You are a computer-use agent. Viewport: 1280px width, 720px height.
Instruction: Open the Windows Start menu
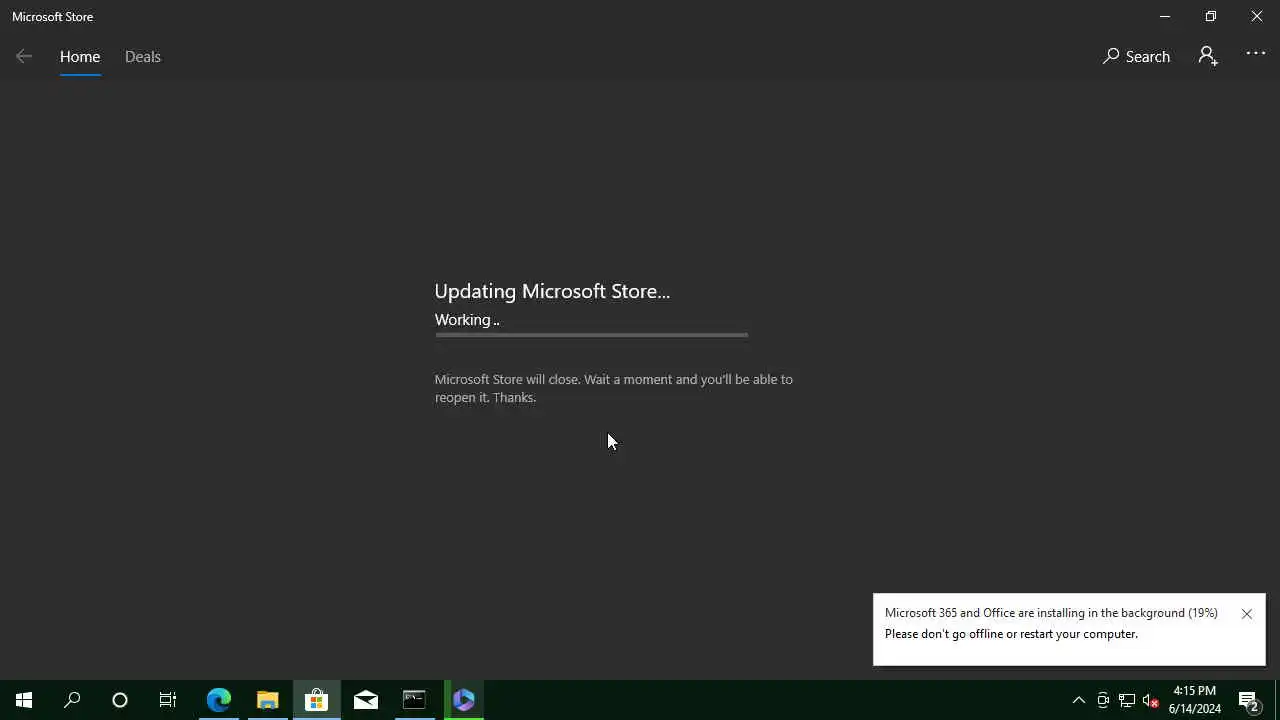24,700
